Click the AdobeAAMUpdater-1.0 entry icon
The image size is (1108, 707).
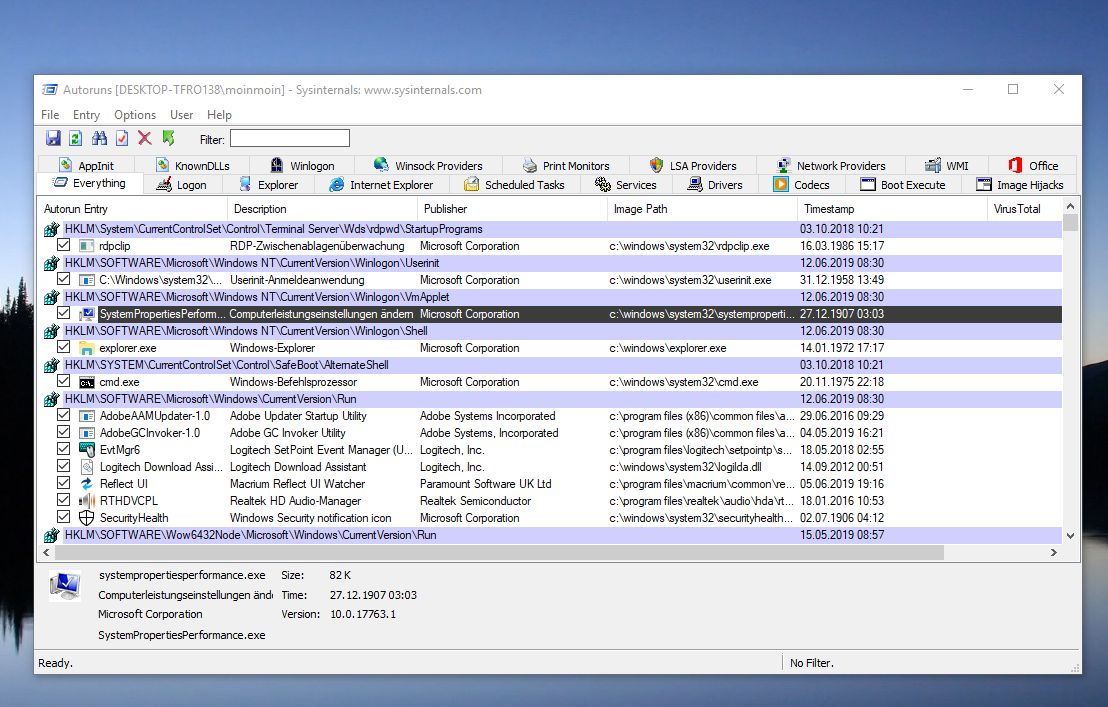click(x=86, y=416)
